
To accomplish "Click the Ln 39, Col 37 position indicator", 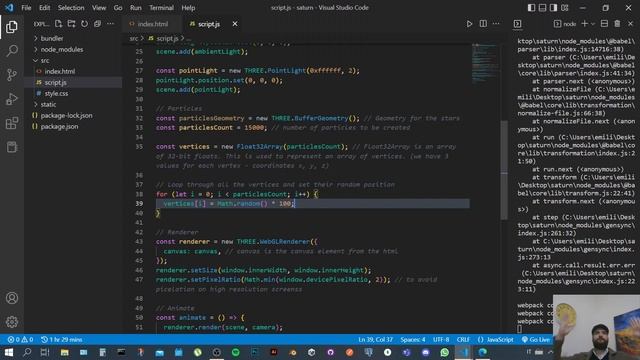I will 376,340.
